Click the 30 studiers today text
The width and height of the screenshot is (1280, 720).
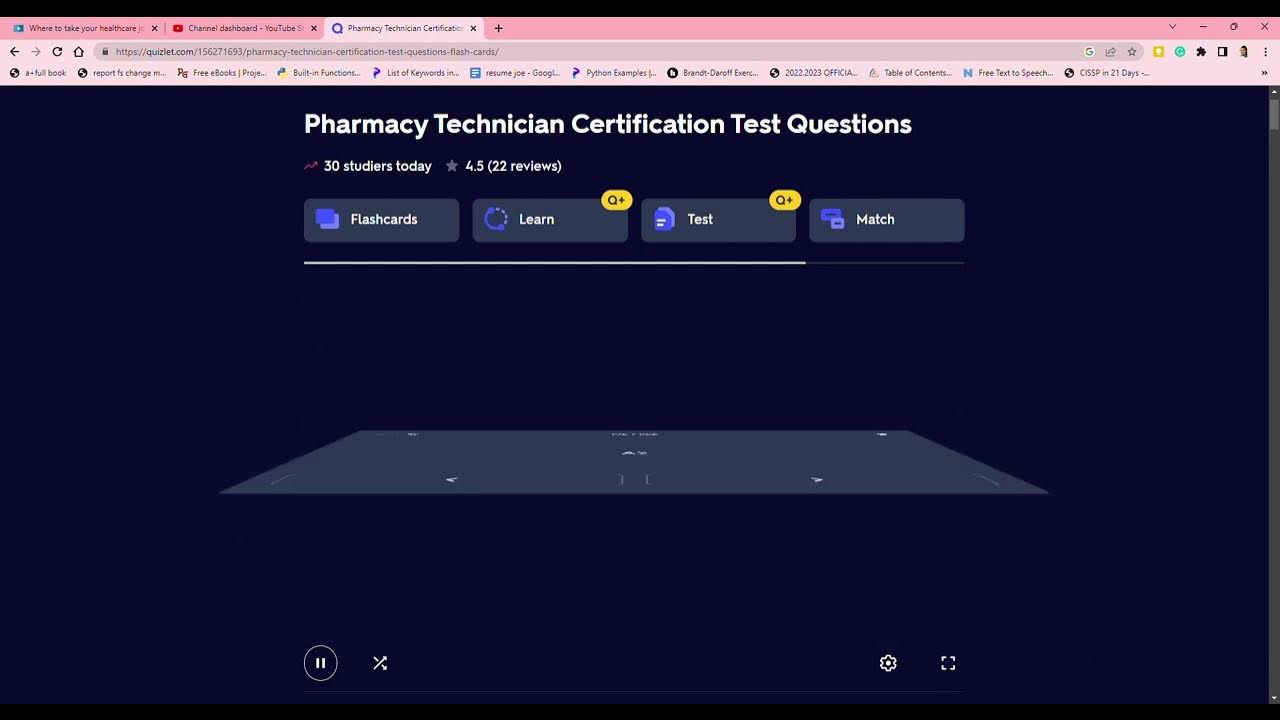[x=378, y=166]
